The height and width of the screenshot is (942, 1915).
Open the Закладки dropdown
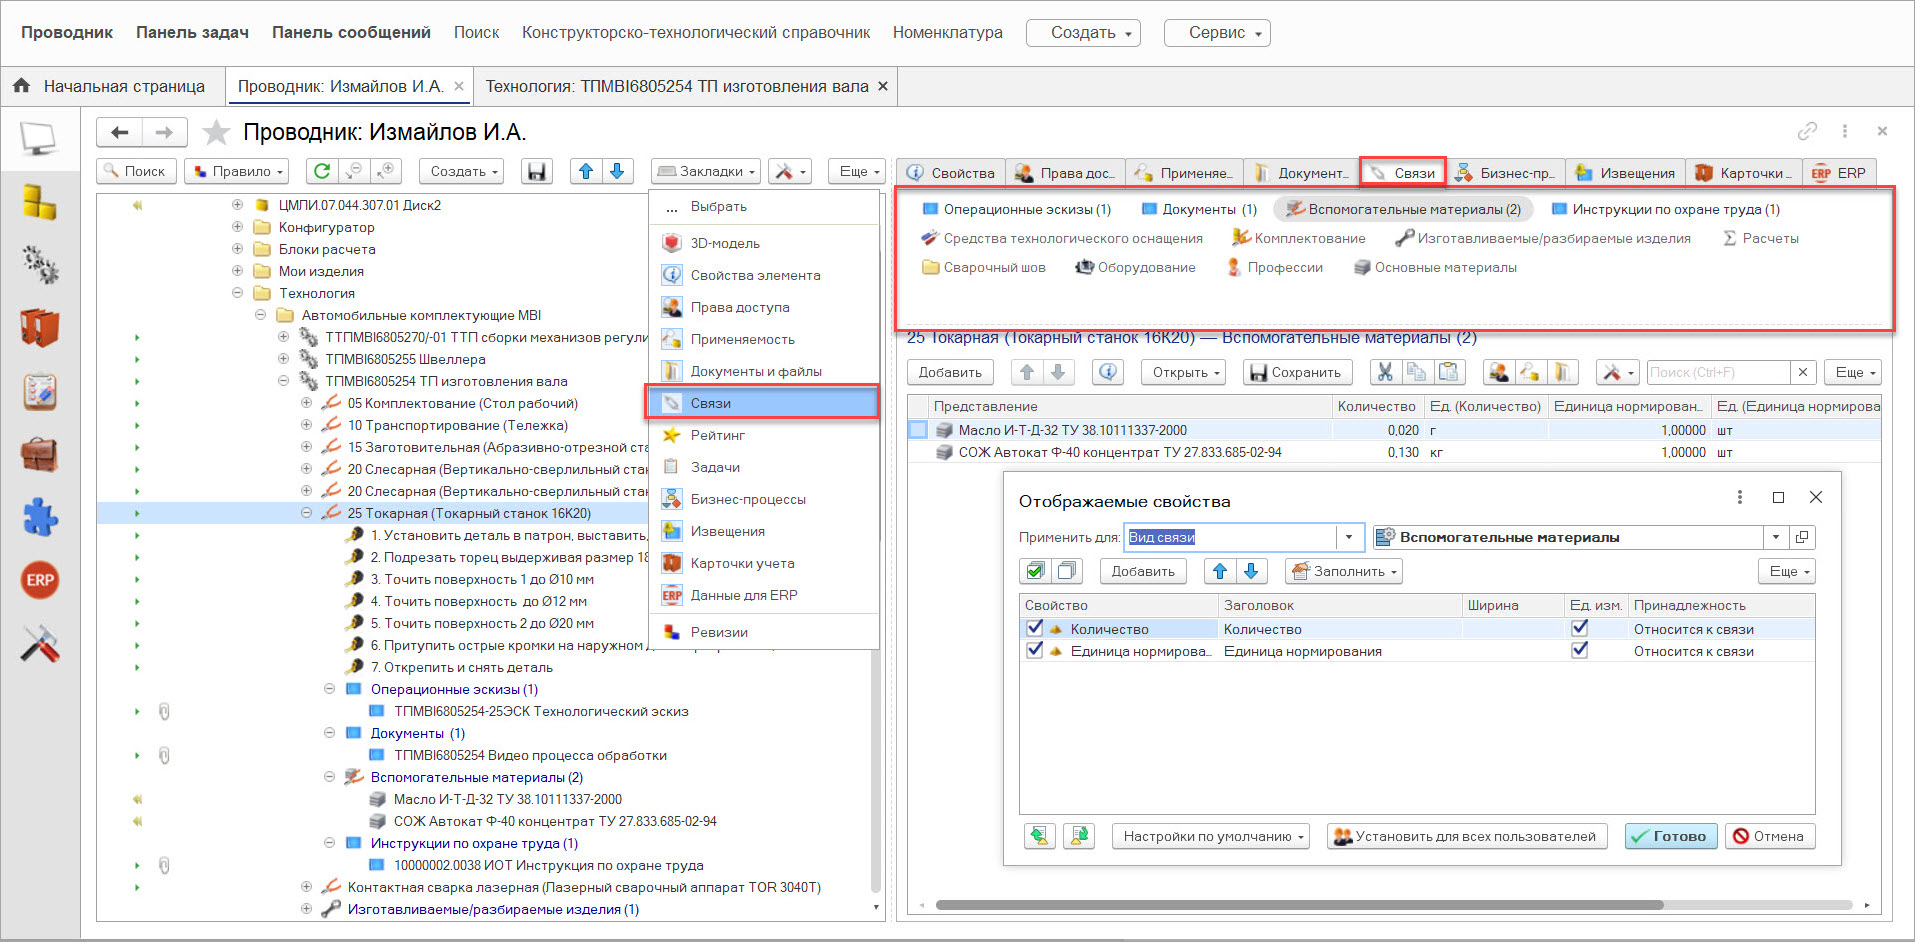[x=706, y=171]
